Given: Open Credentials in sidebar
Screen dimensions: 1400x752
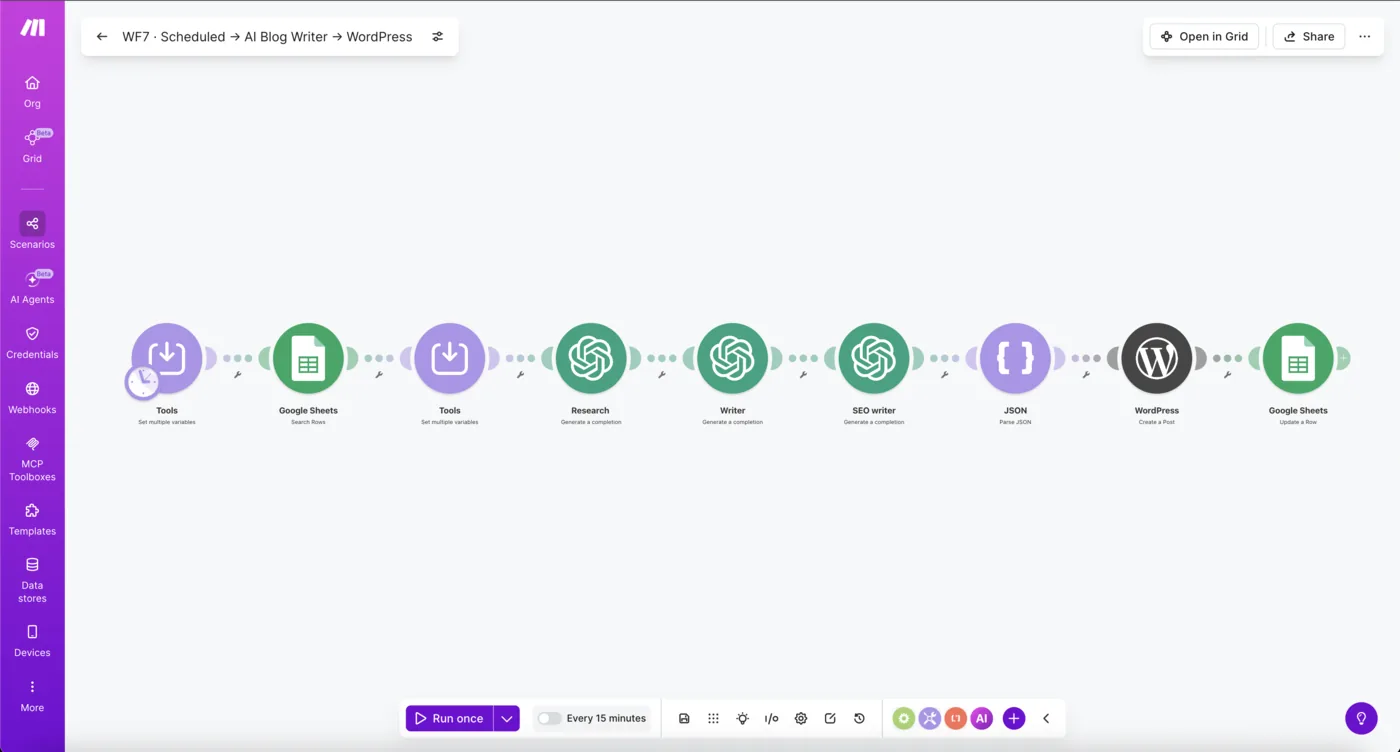Looking at the screenshot, I should point(32,342).
